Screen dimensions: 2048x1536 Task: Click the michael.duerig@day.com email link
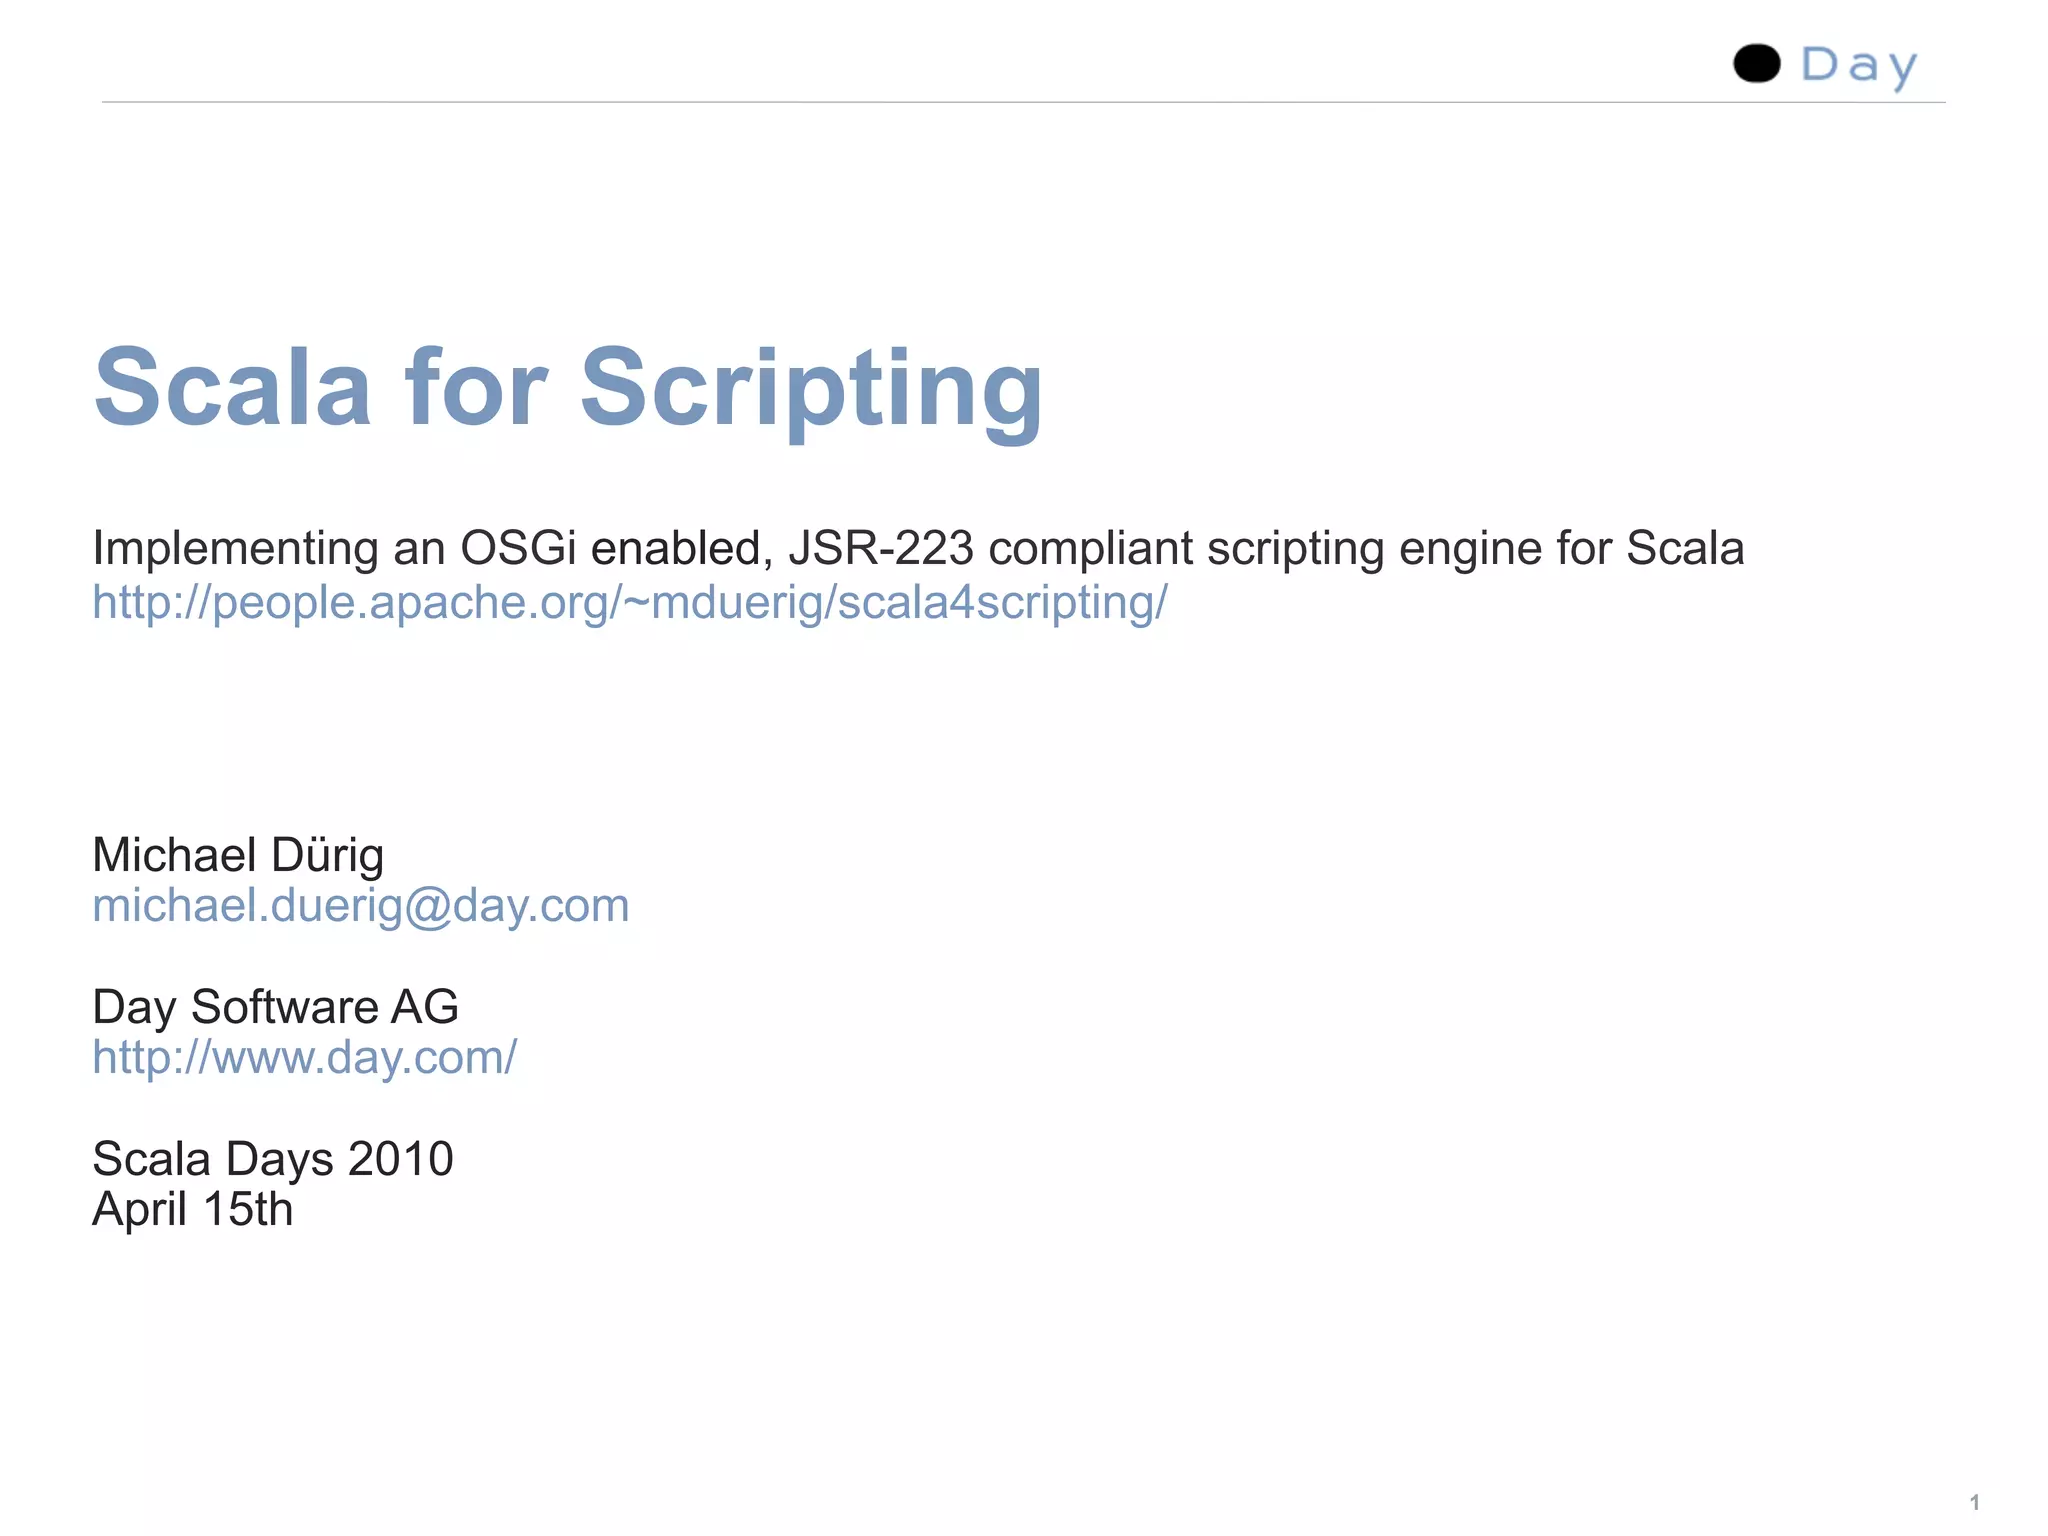pyautogui.click(x=360, y=906)
